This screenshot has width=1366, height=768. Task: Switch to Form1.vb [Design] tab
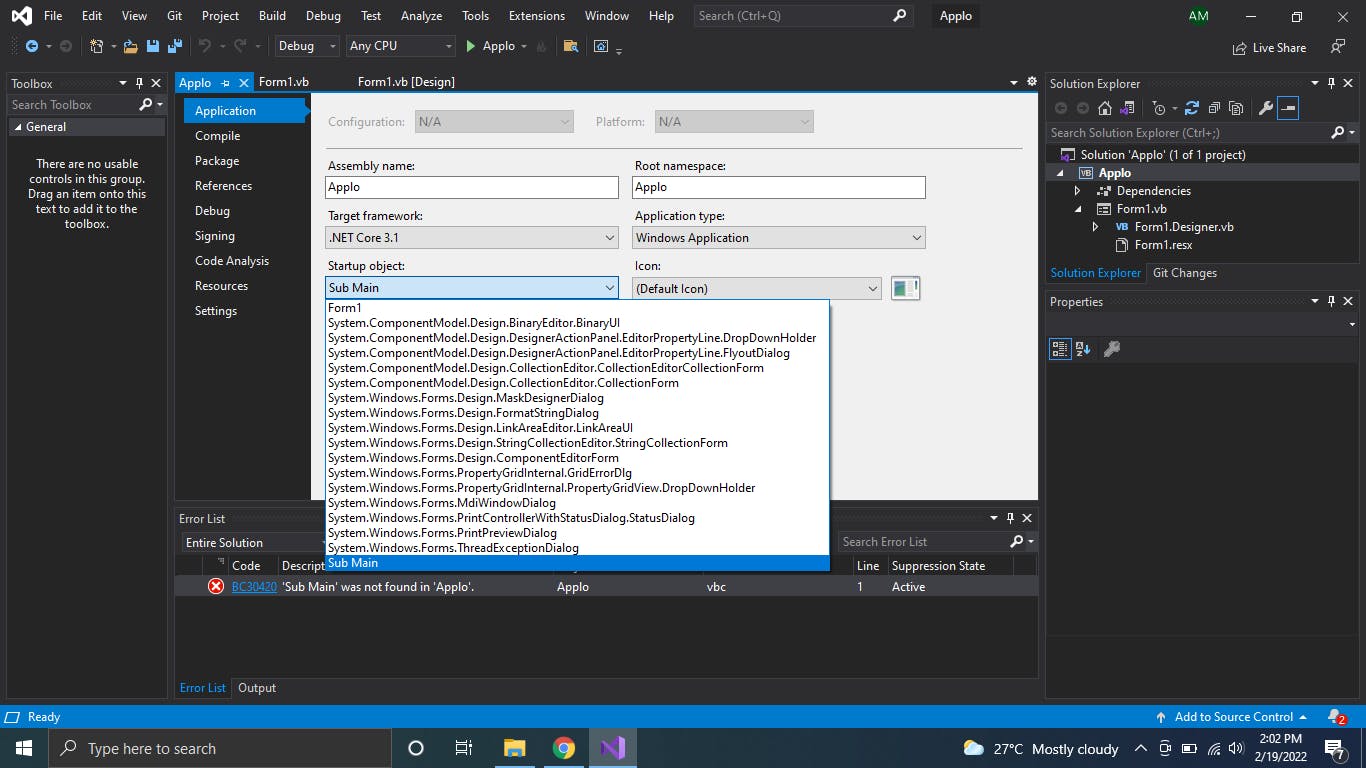pos(406,82)
